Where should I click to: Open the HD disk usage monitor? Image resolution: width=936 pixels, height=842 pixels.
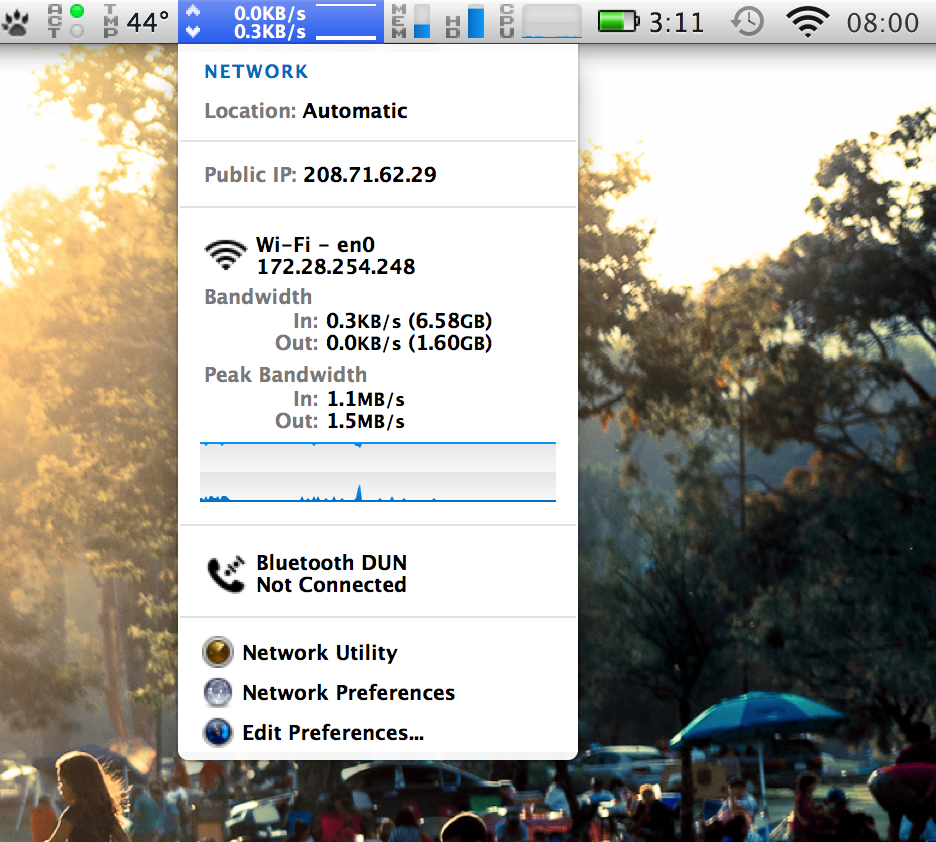(x=465, y=22)
